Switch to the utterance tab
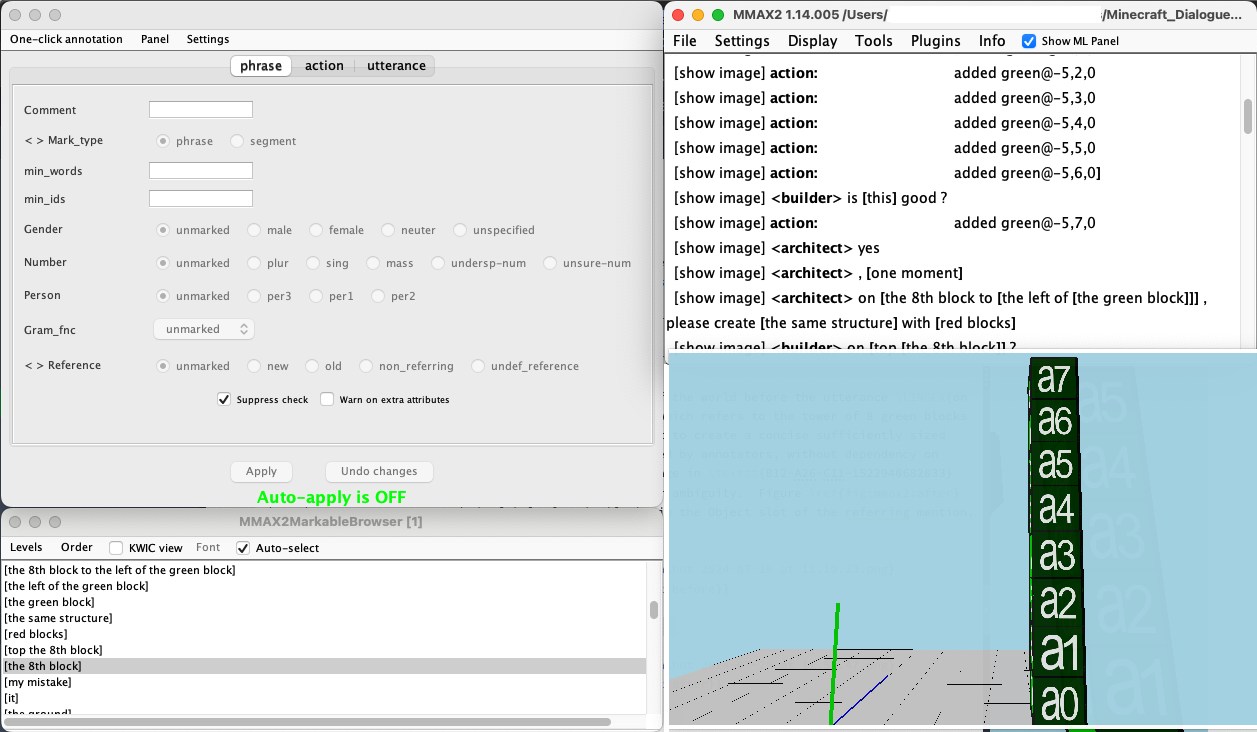The image size is (1257, 732). [x=396, y=66]
